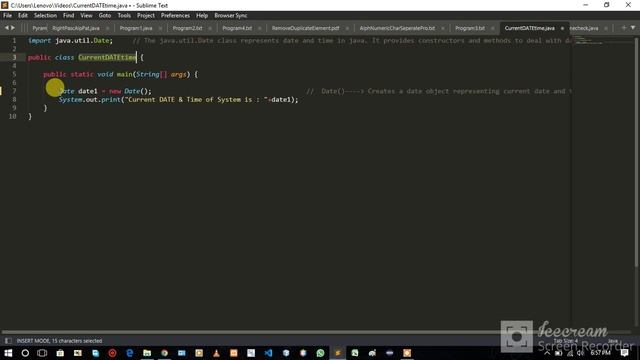The image size is (640, 360).
Task: Open the Find menu
Action: coord(69,16)
